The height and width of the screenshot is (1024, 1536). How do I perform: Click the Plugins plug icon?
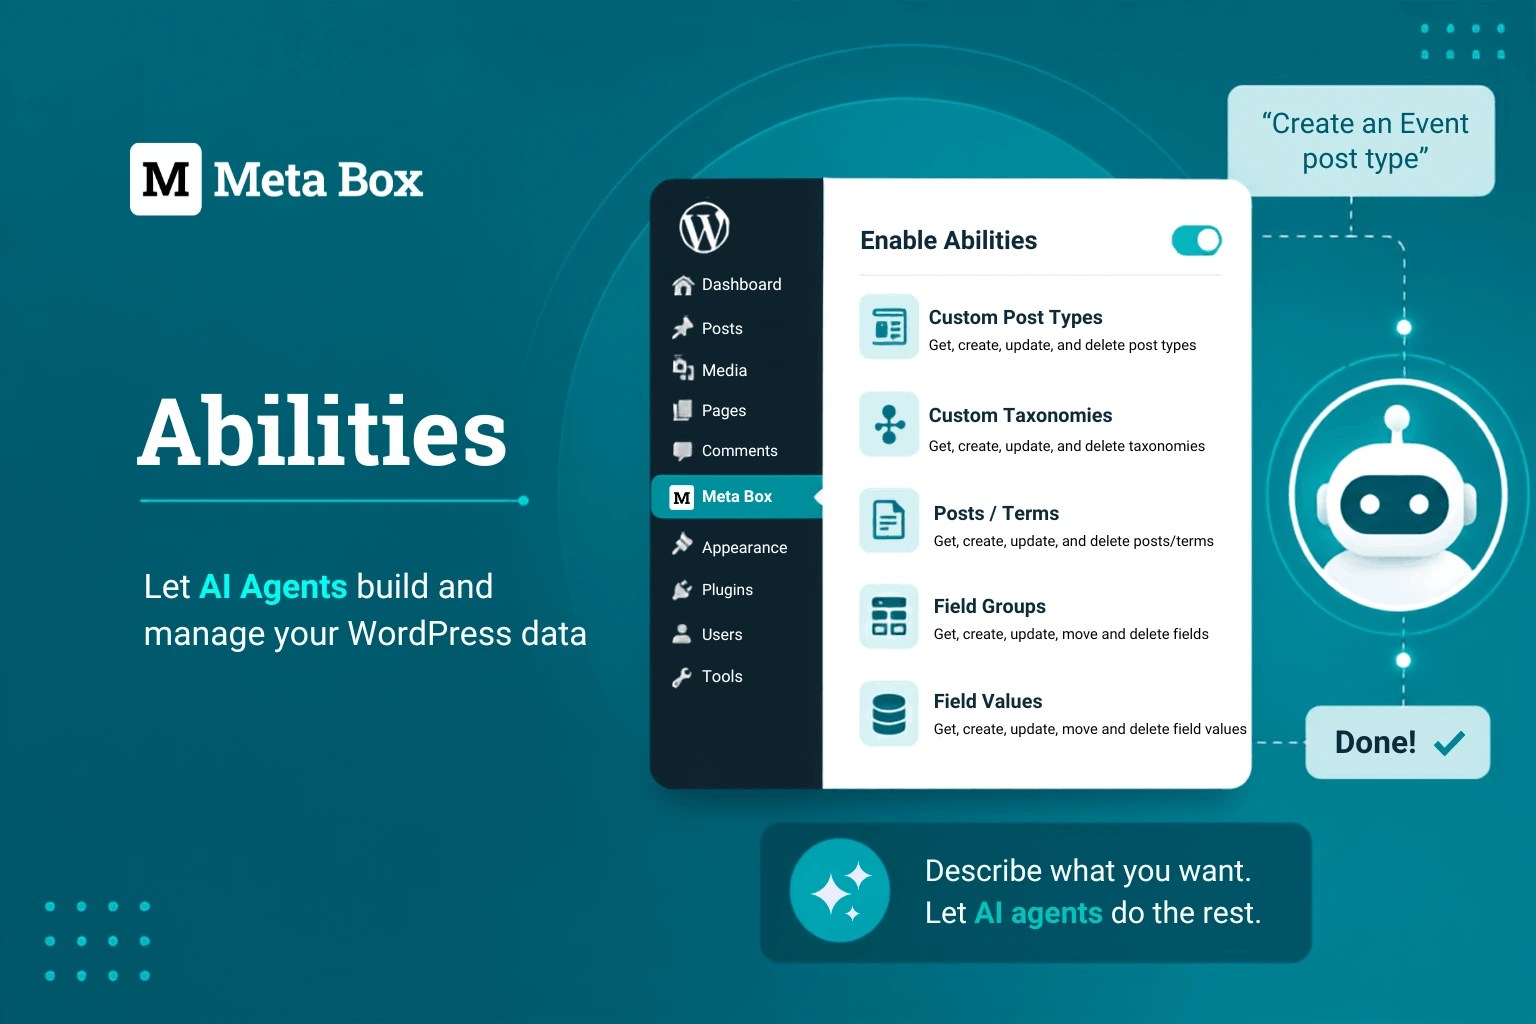click(682, 590)
